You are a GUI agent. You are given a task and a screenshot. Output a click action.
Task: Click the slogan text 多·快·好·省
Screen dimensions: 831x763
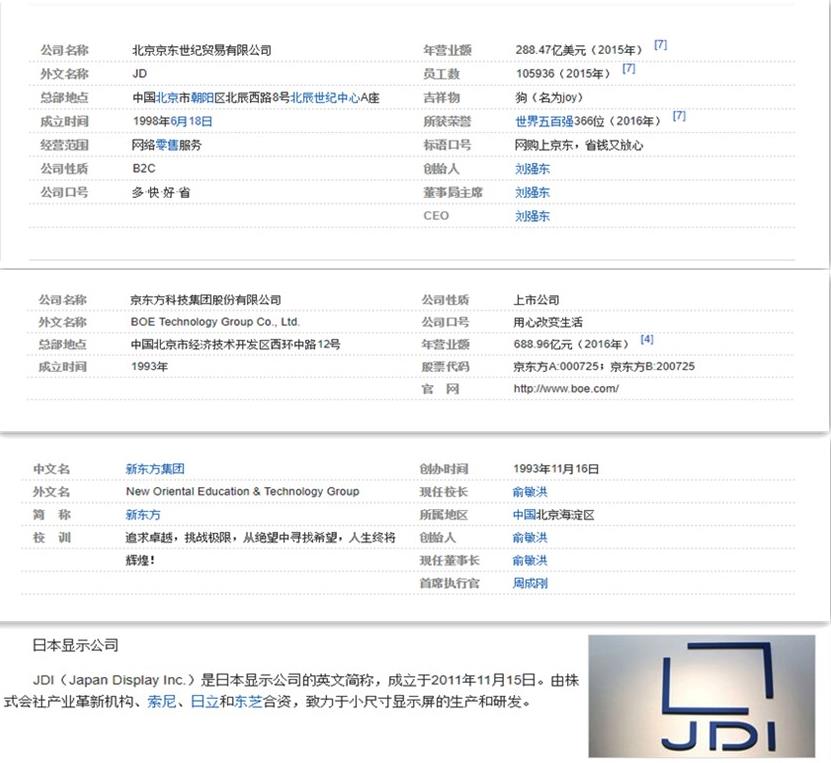[161, 192]
